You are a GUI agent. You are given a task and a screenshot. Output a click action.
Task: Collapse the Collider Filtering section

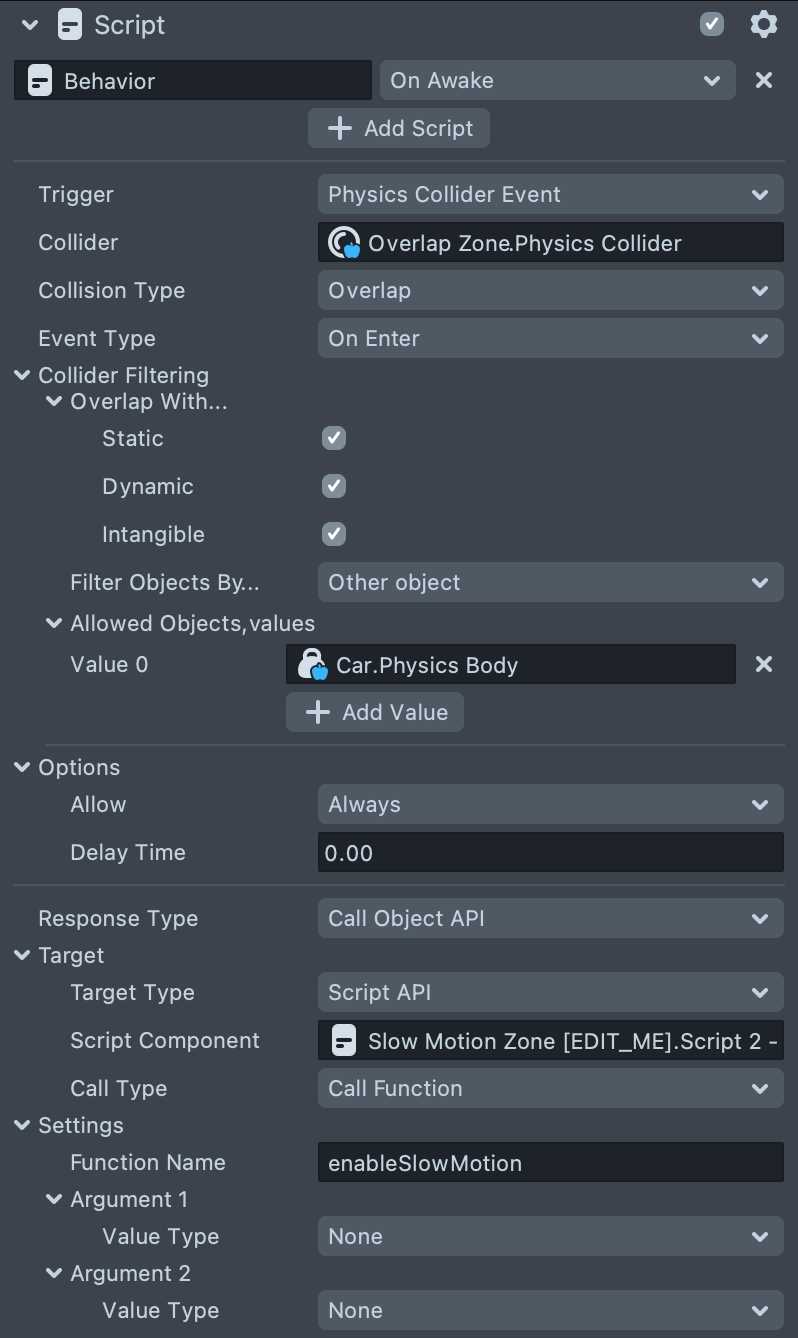22,376
